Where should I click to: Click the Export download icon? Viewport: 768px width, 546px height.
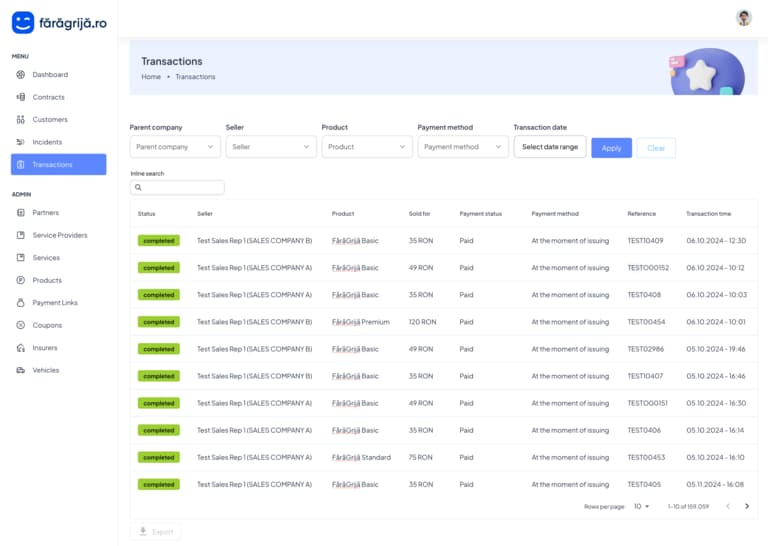pos(143,531)
